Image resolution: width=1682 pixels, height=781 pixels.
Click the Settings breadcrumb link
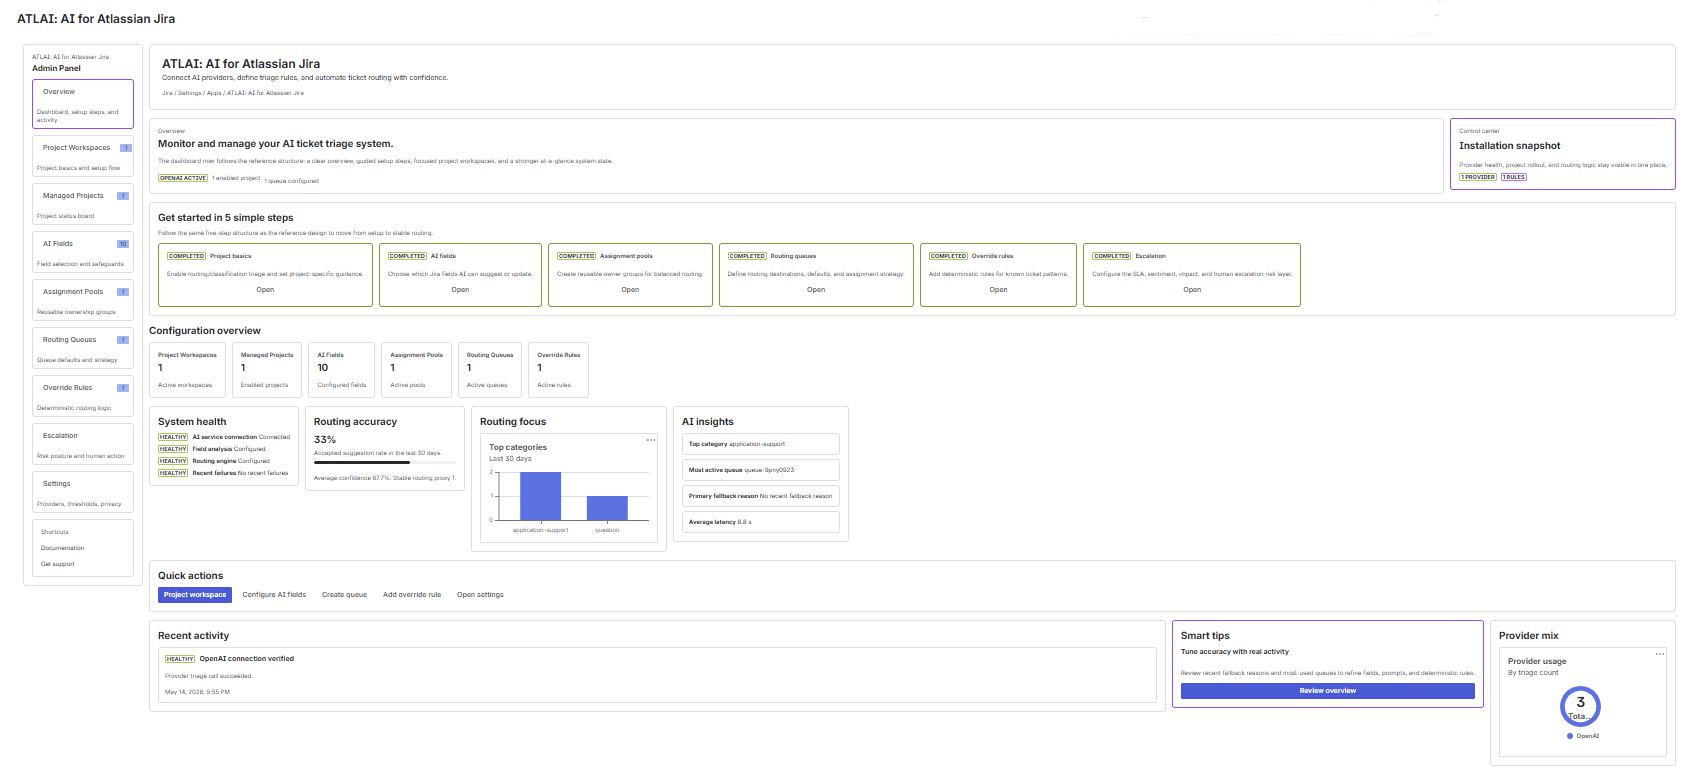(x=189, y=93)
